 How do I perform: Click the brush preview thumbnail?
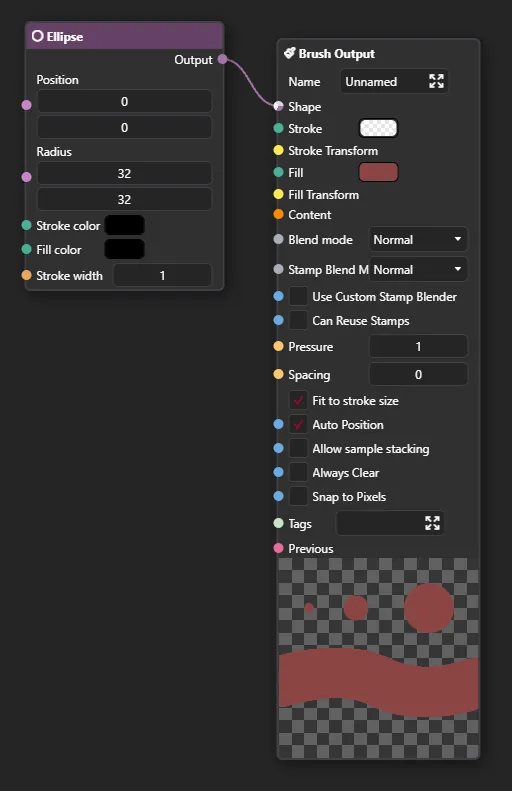(x=378, y=657)
